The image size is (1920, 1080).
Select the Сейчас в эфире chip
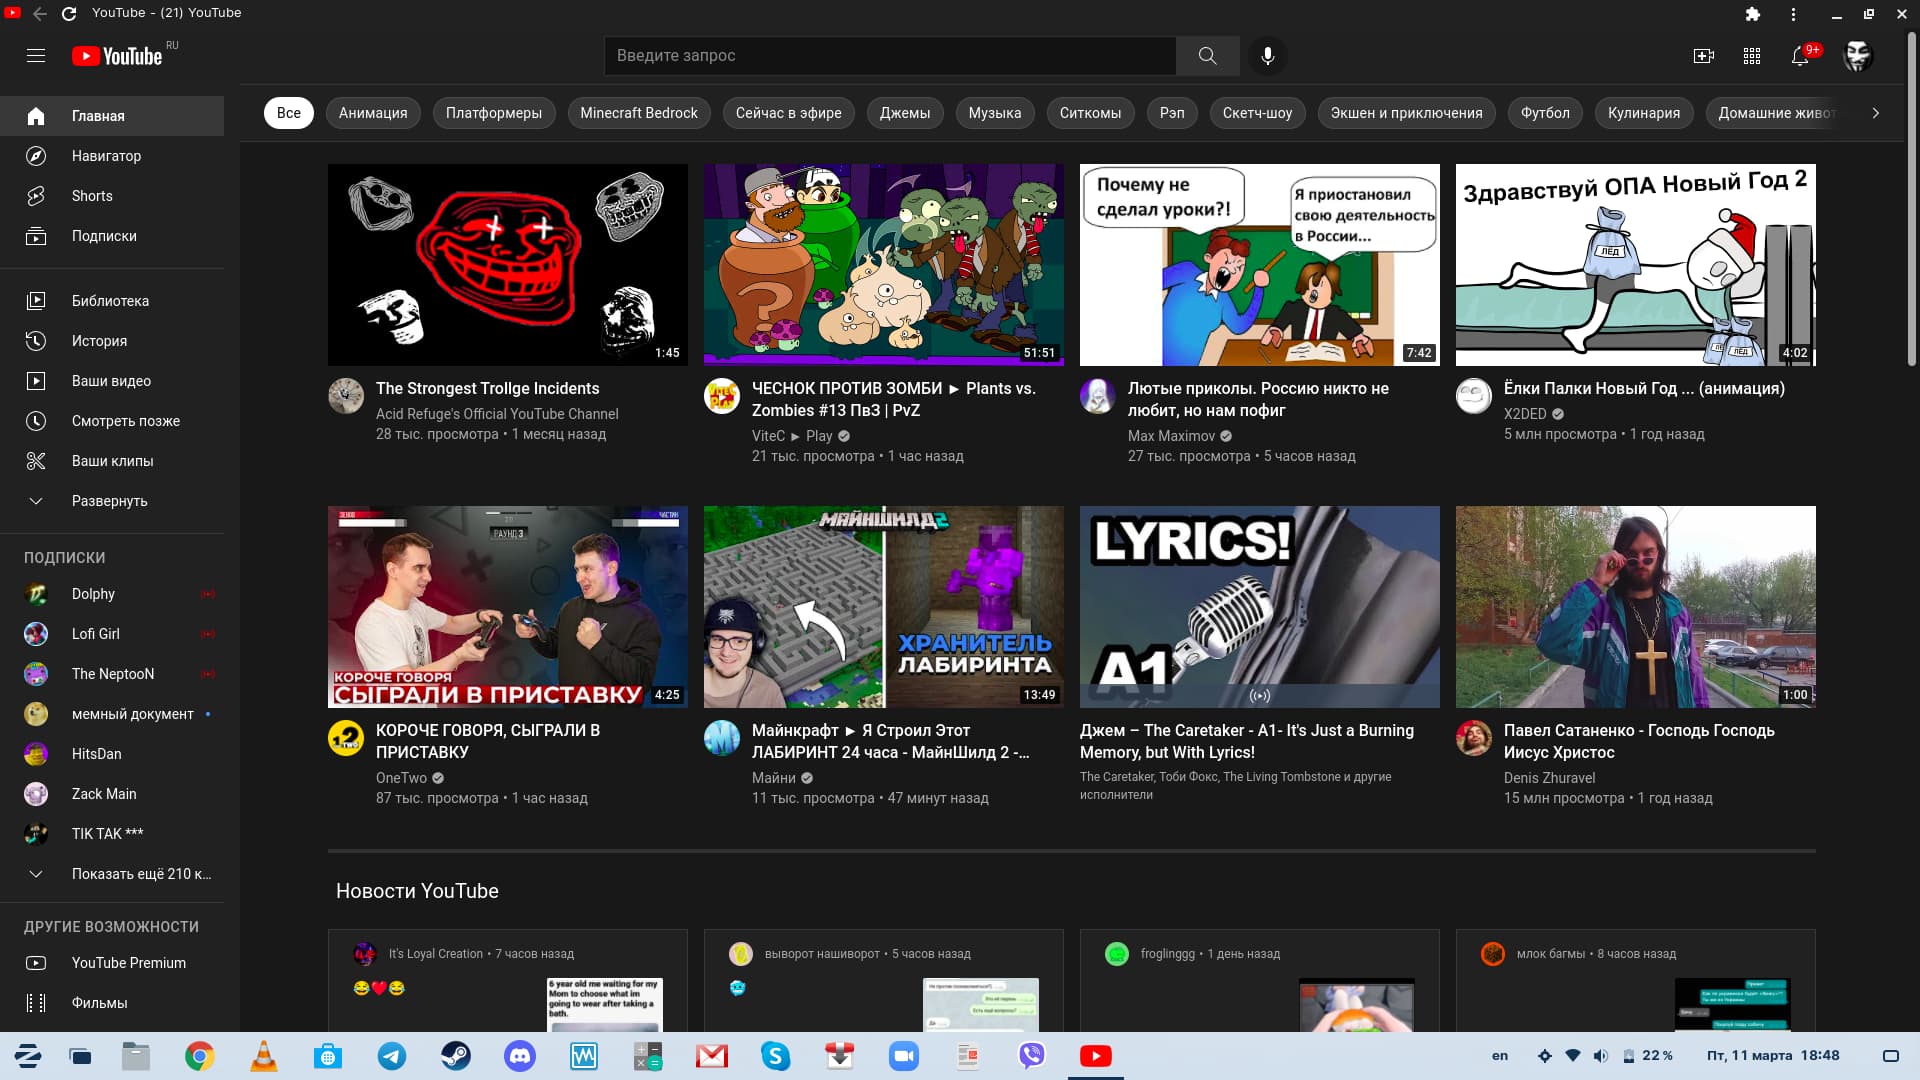click(x=789, y=113)
